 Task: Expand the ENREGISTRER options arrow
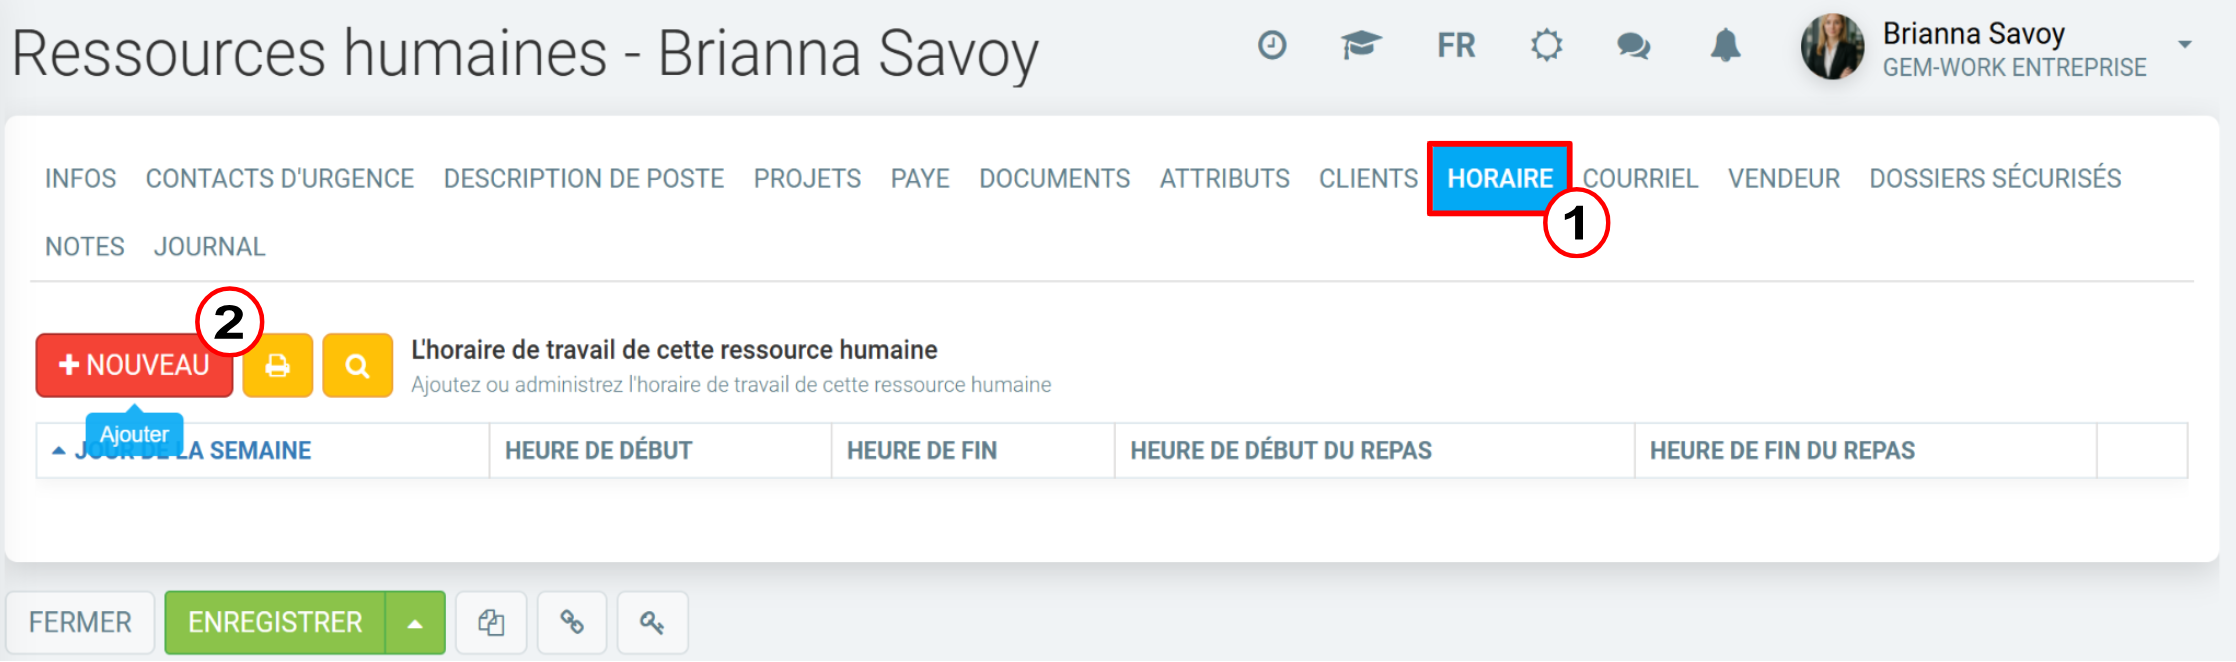415,623
